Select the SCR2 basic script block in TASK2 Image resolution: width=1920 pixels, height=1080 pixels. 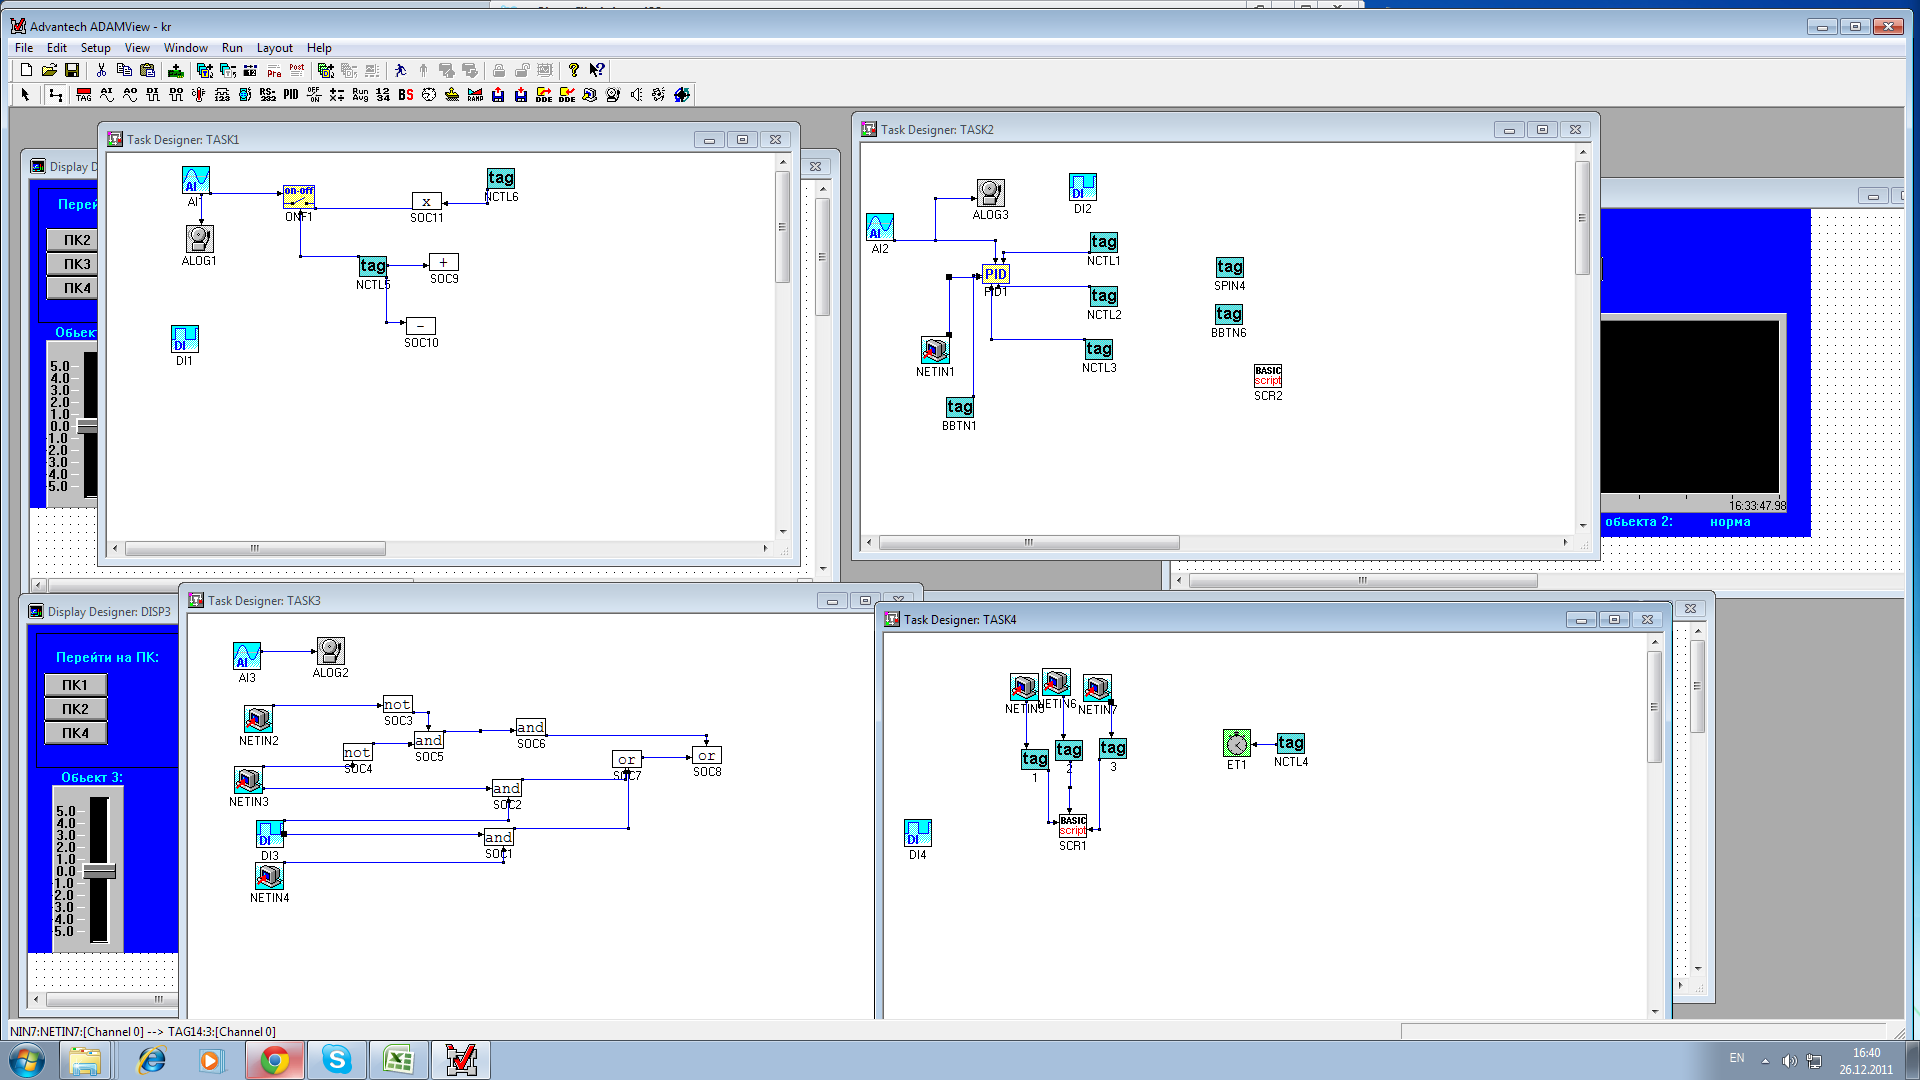[x=1268, y=376]
